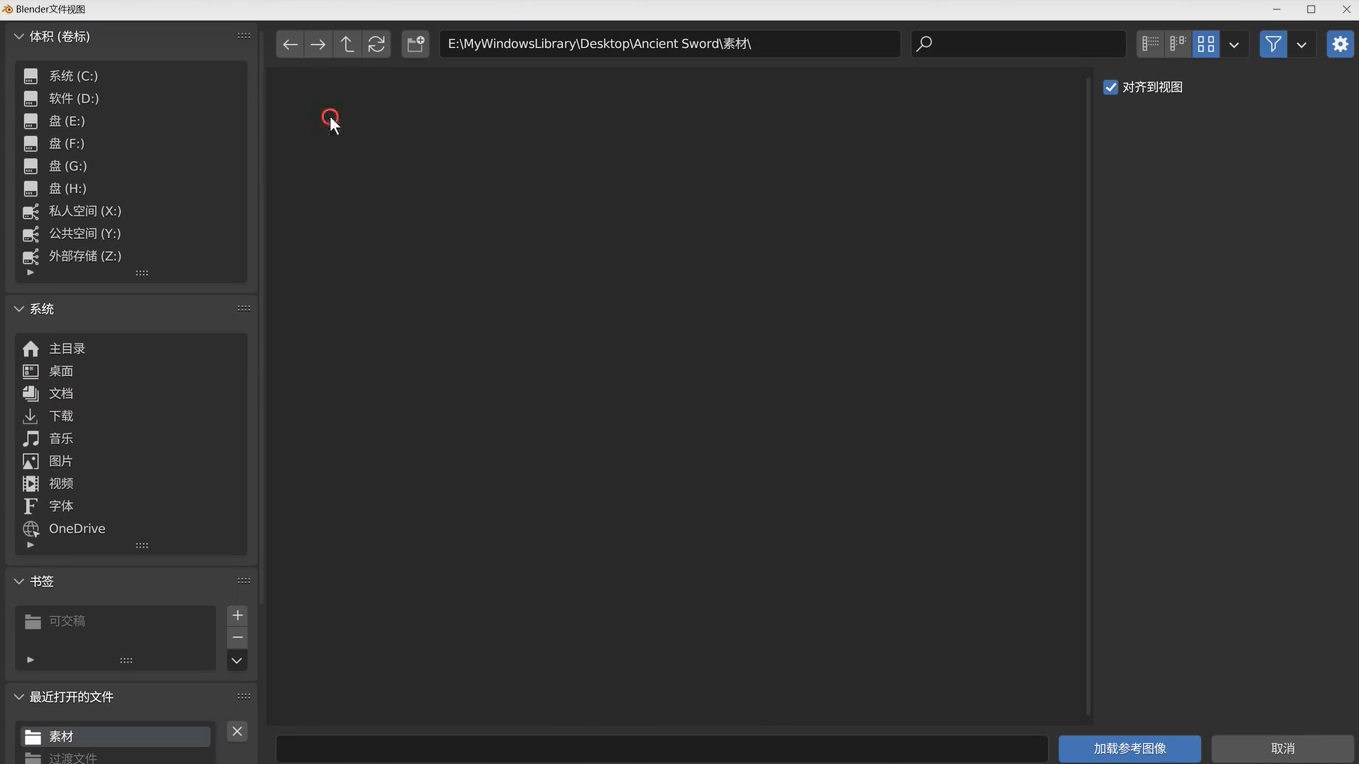1359x764 pixels.
Task: Click the search magnifier icon
Action: tap(924, 44)
